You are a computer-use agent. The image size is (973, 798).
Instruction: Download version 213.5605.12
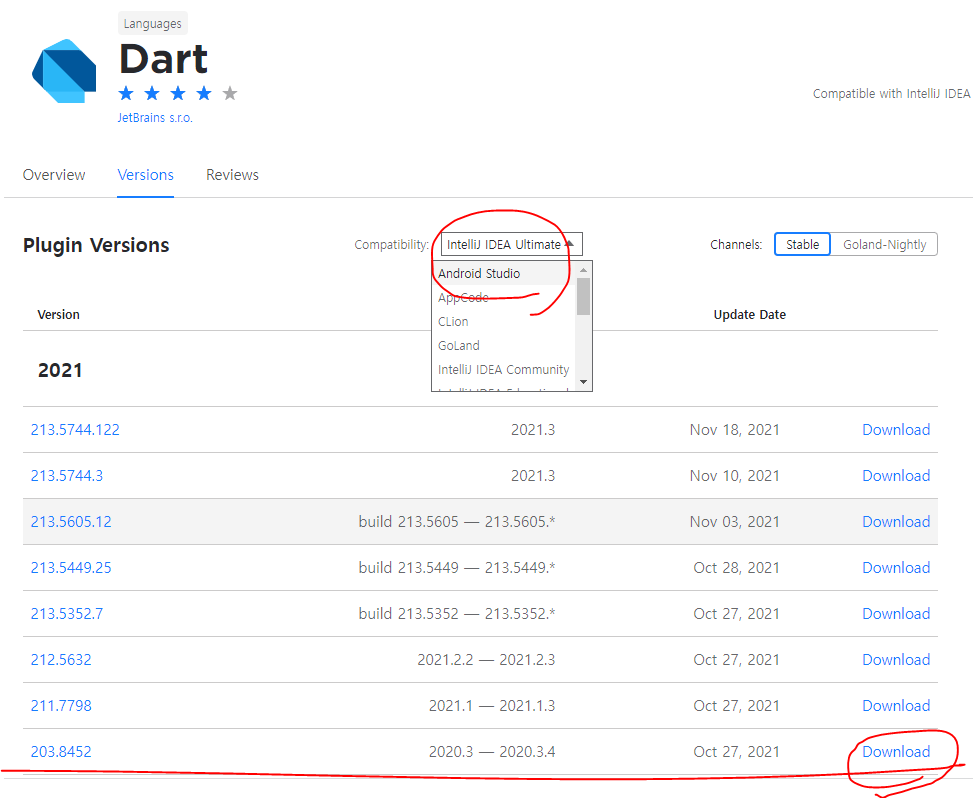pyautogui.click(x=896, y=521)
